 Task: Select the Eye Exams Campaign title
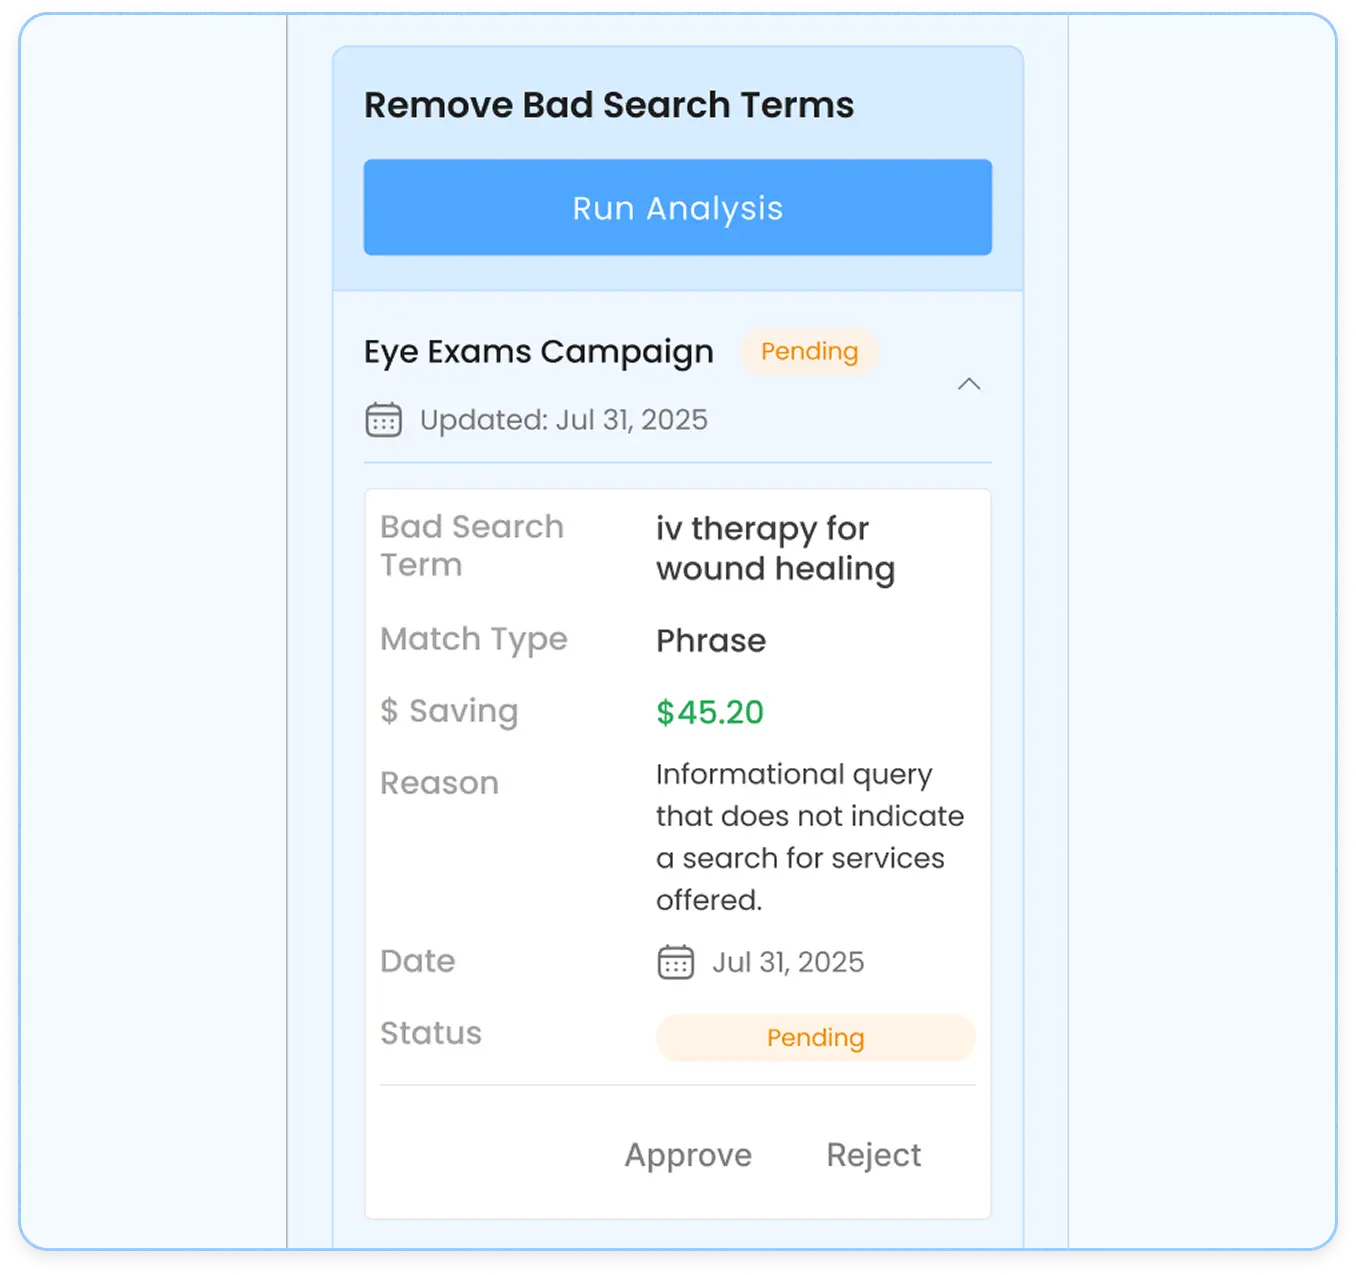point(538,352)
